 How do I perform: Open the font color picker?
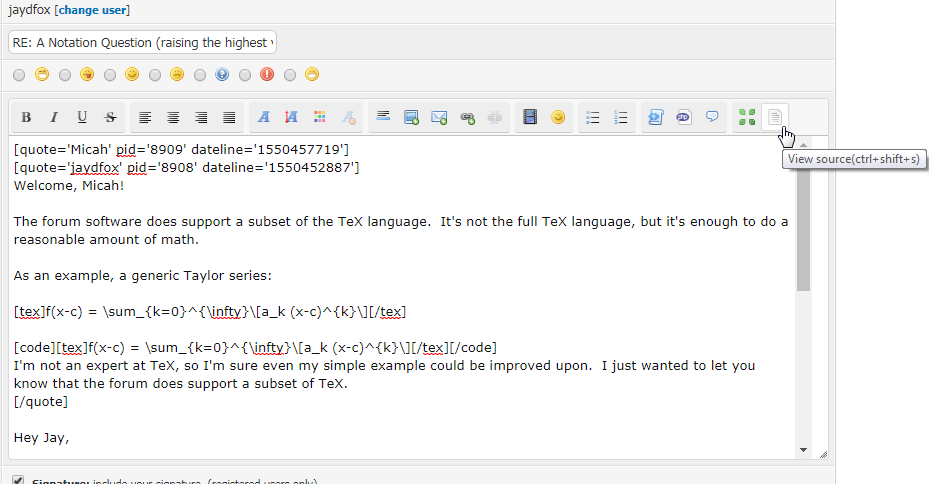pyautogui.click(x=320, y=117)
